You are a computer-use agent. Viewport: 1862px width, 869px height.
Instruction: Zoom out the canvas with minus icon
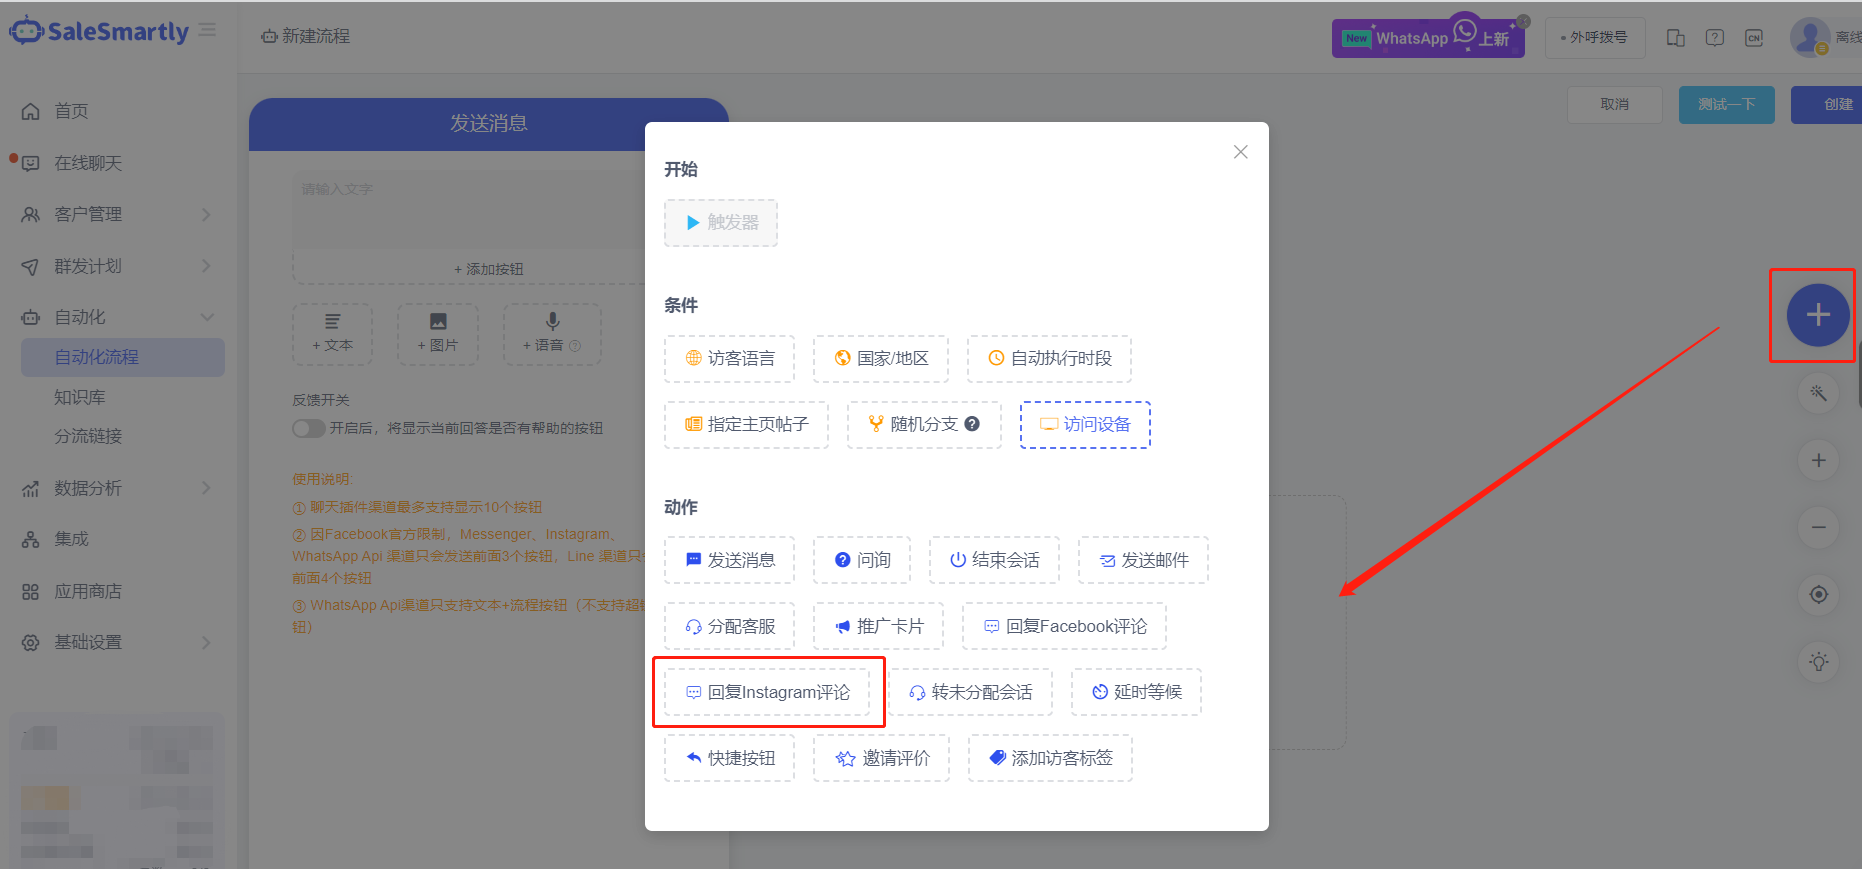click(1818, 527)
